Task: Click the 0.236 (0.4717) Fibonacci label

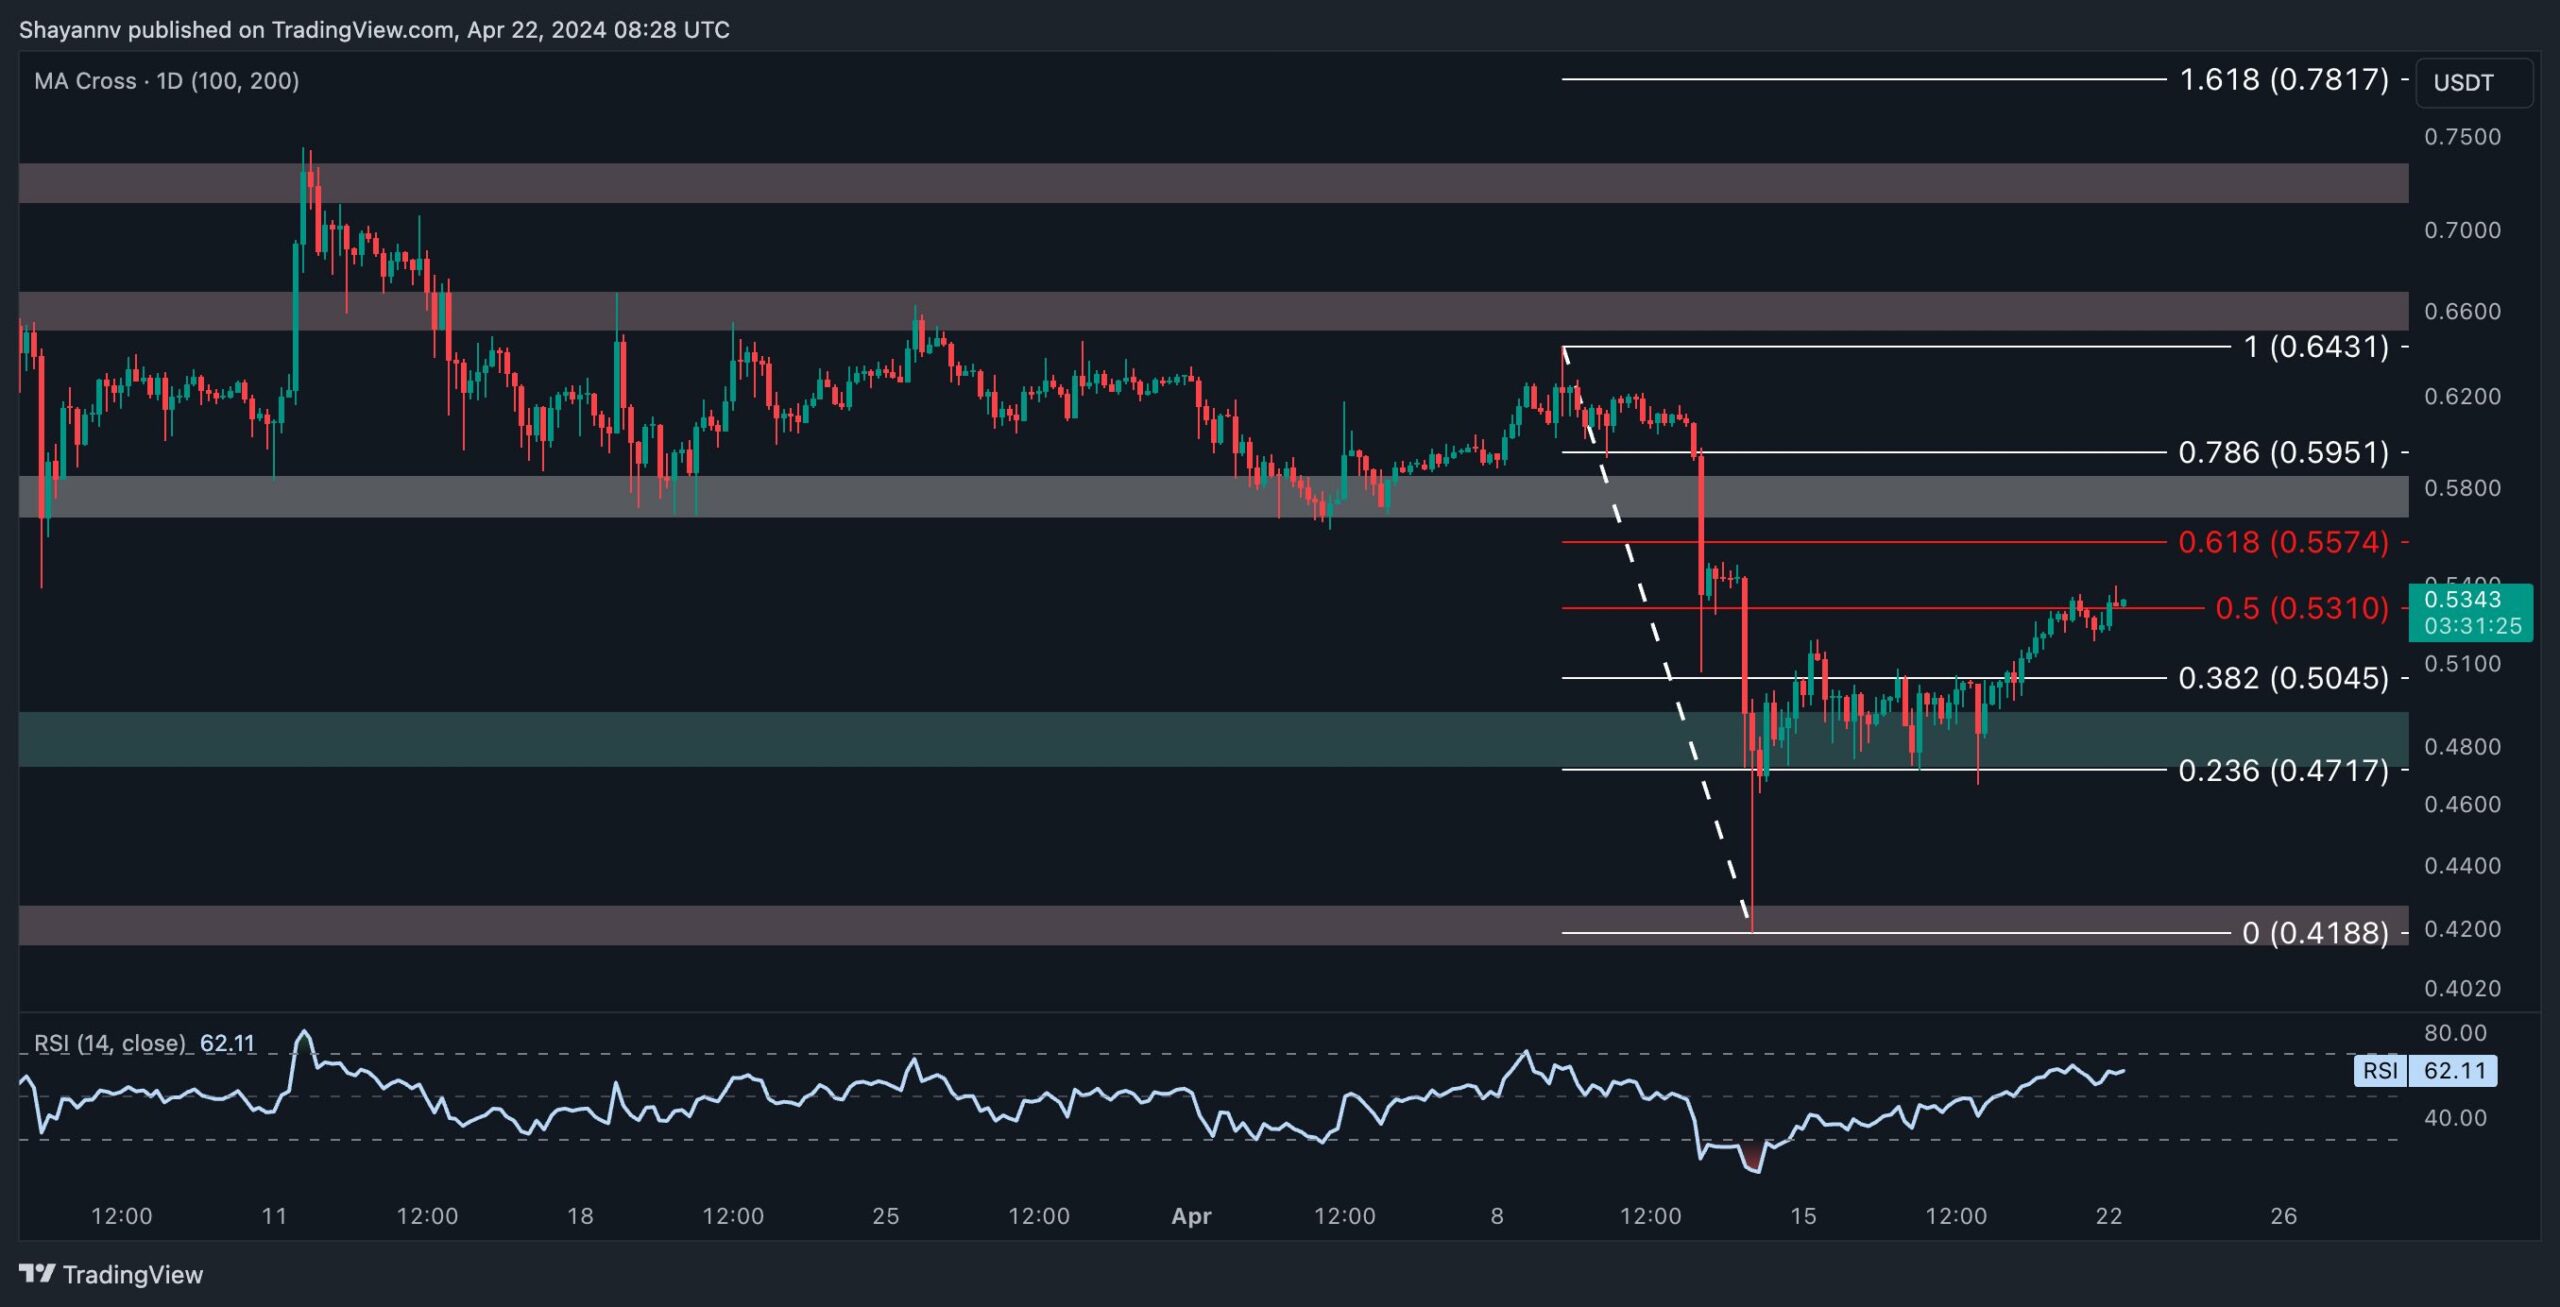Action: point(2283,770)
